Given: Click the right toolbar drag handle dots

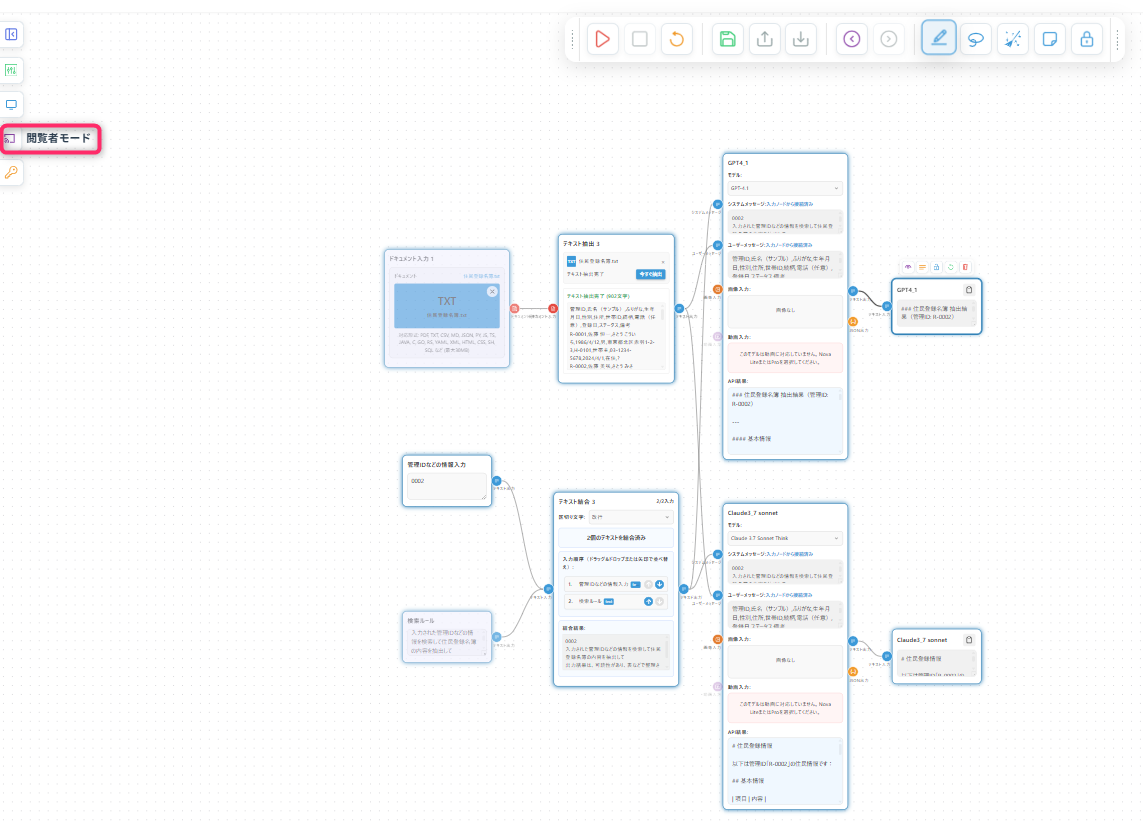Looking at the screenshot, I should click(x=1117, y=39).
